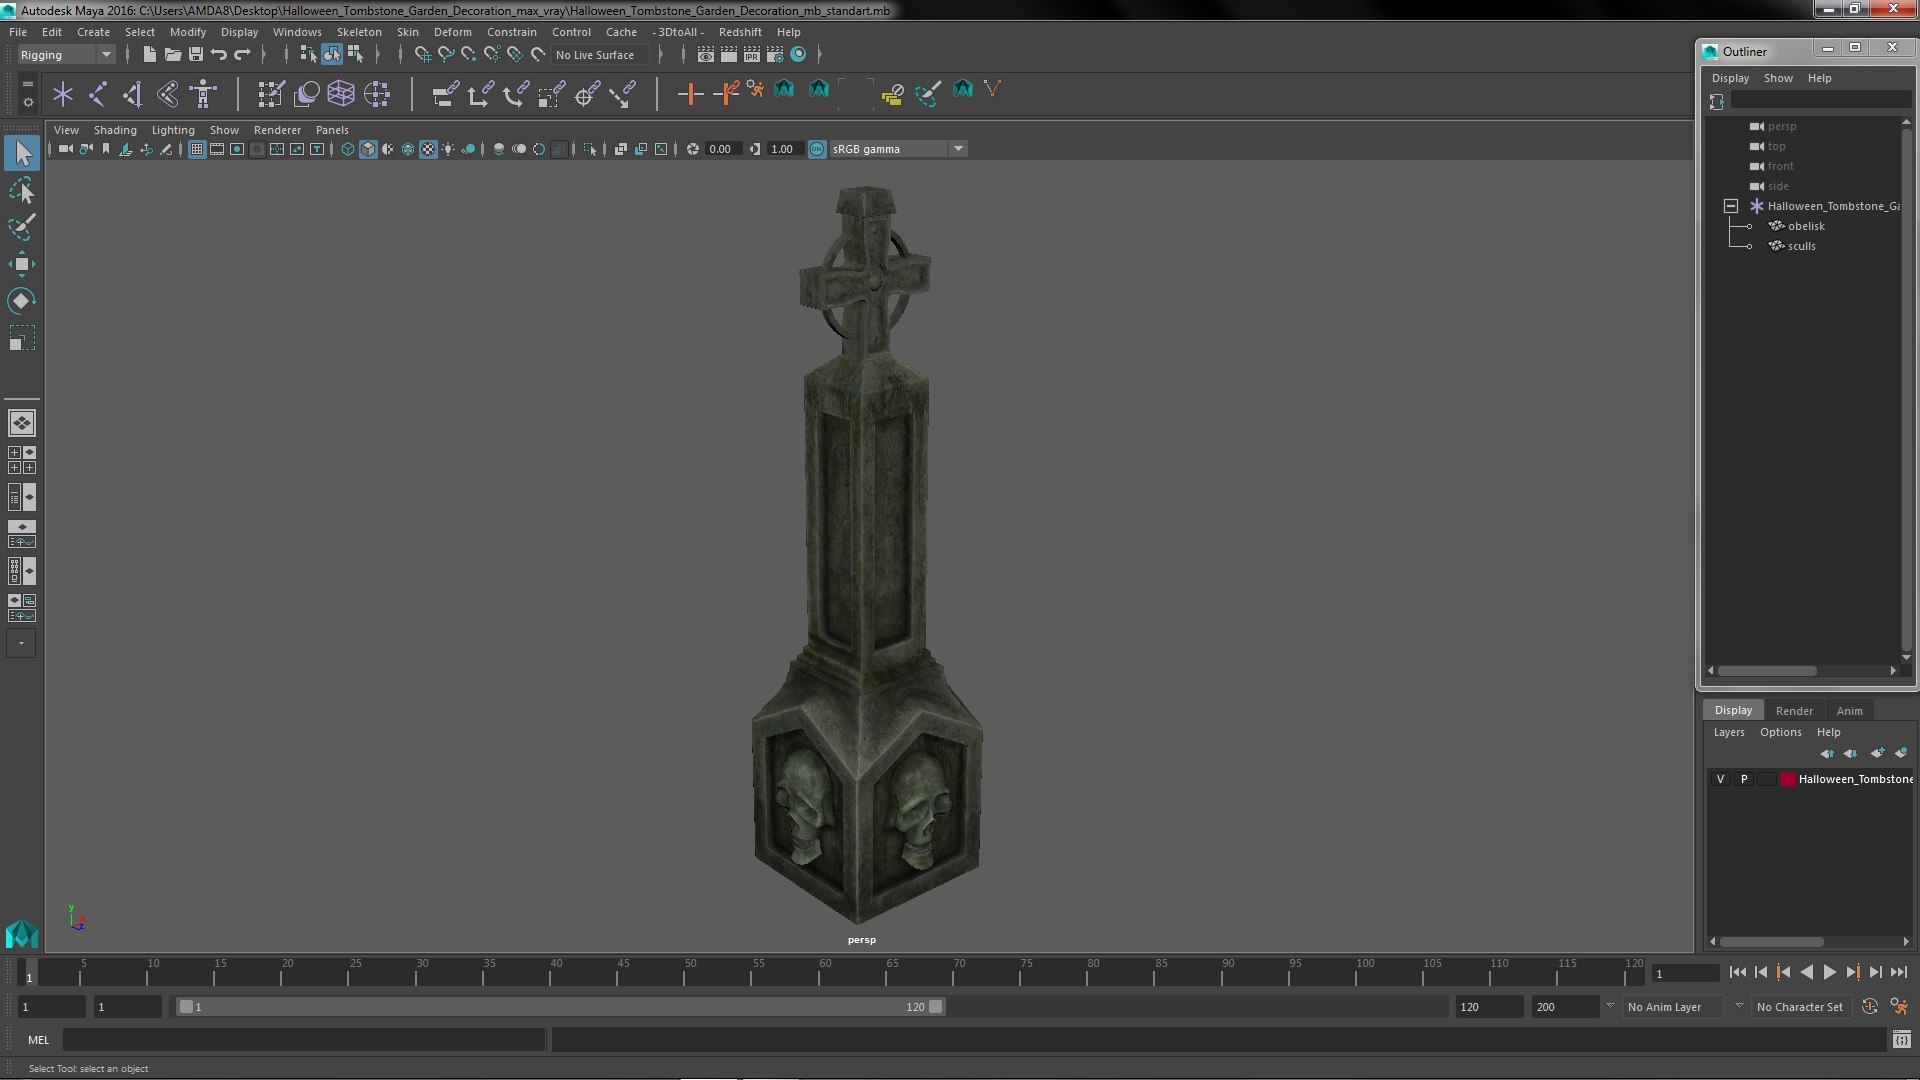Viewport: 1920px width, 1080px height.
Task: Open the No Live Surface field
Action: [x=600, y=55]
